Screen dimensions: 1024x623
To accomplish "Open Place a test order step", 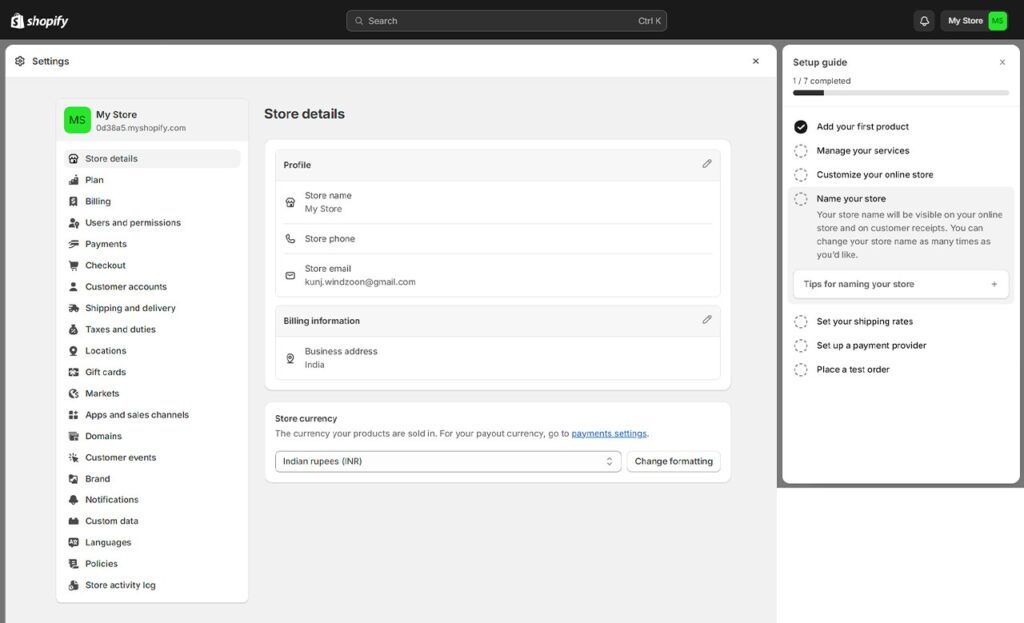I will tap(853, 370).
